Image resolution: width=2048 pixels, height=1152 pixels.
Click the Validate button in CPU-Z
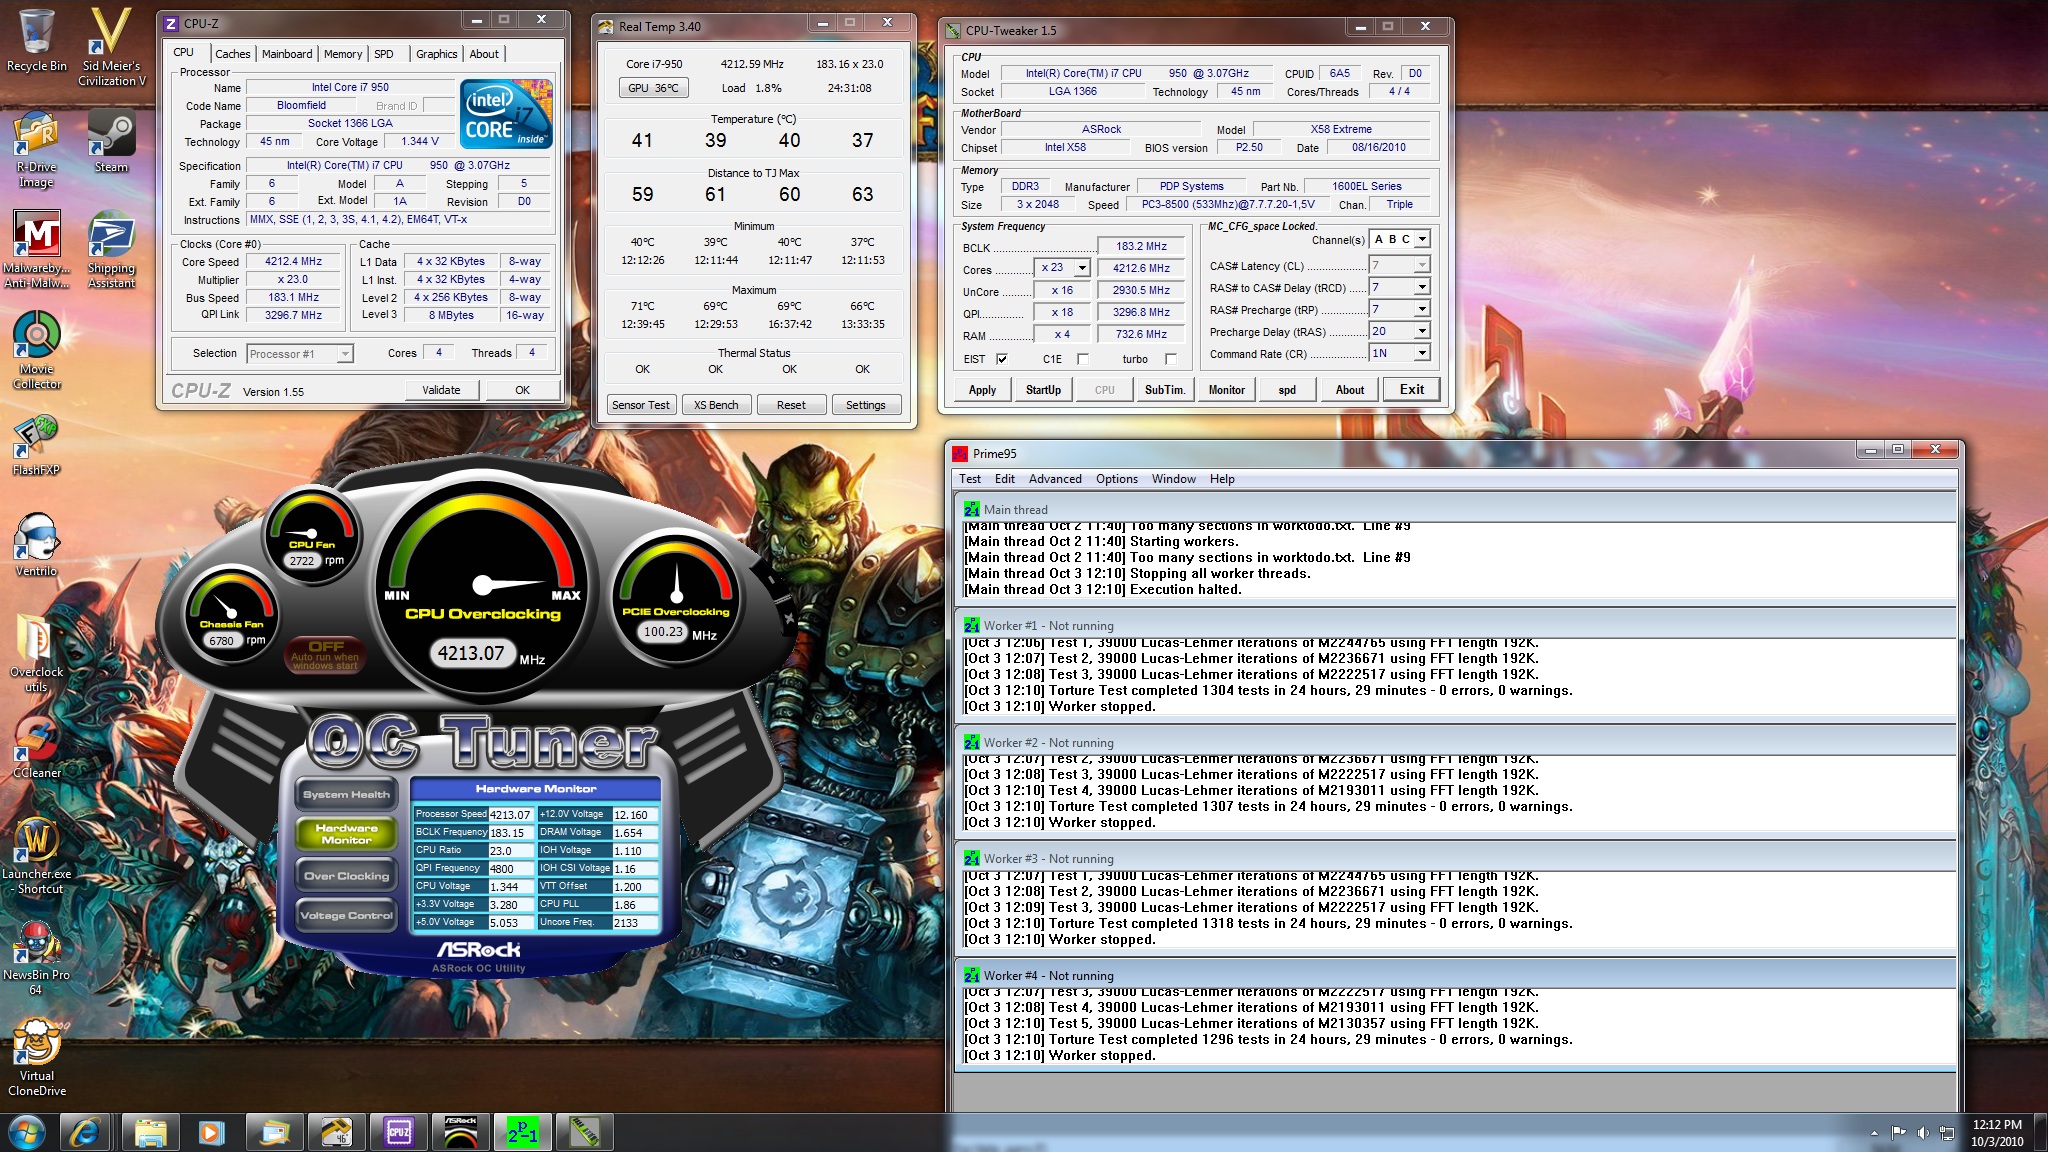click(441, 390)
